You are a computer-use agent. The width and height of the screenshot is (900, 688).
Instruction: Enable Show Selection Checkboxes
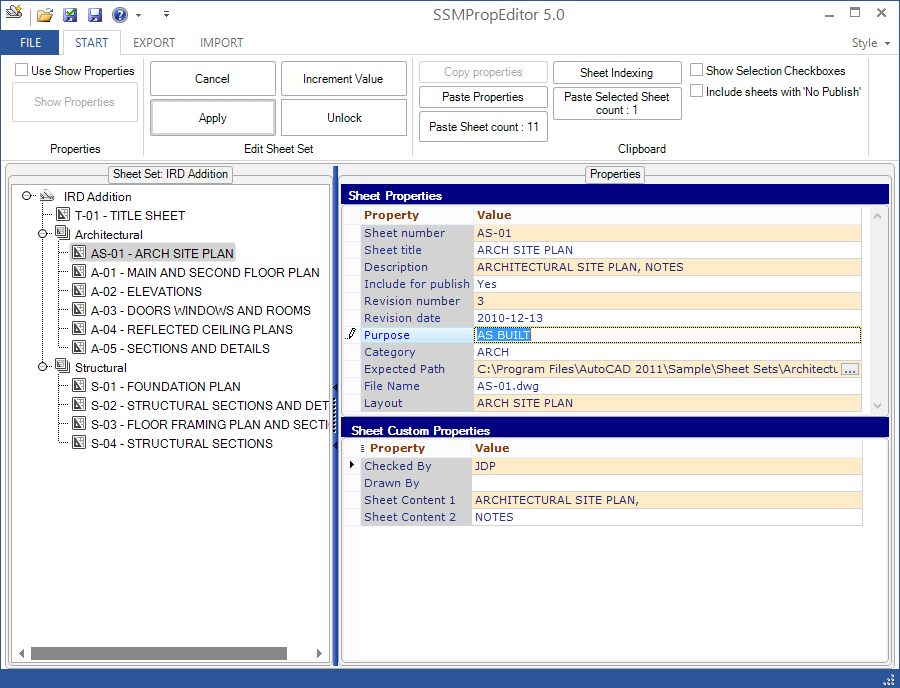tap(696, 70)
